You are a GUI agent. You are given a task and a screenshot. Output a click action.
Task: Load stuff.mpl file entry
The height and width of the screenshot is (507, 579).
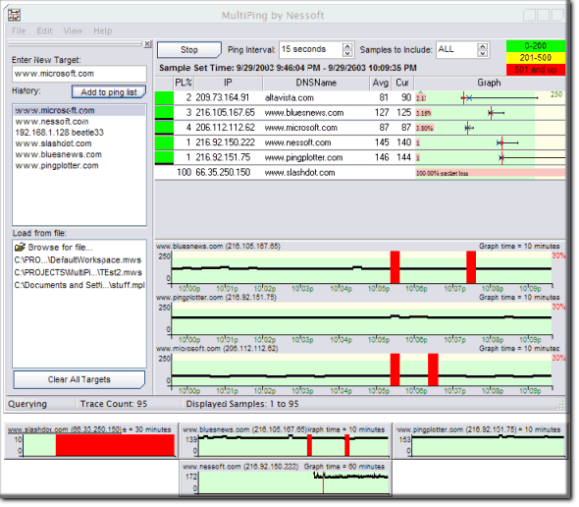pyautogui.click(x=79, y=285)
